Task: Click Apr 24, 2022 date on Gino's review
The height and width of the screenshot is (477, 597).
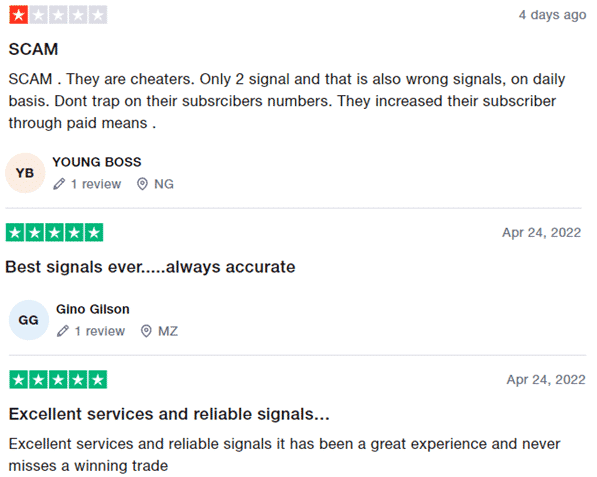Action: 542,233
